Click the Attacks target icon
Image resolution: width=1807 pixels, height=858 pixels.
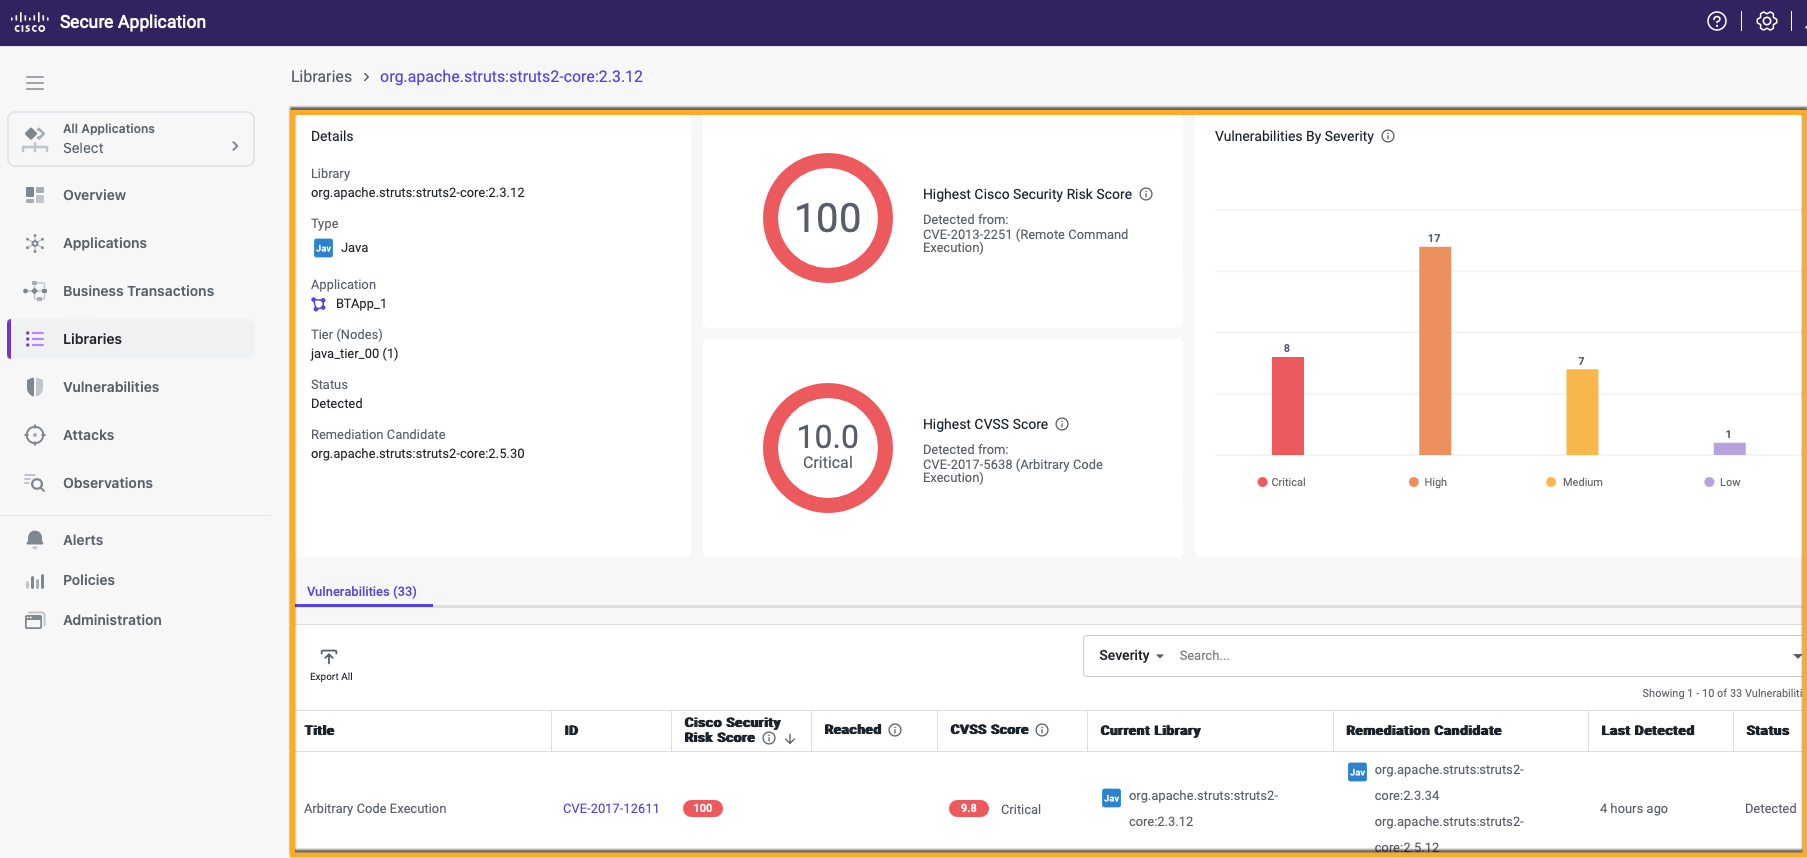point(35,435)
